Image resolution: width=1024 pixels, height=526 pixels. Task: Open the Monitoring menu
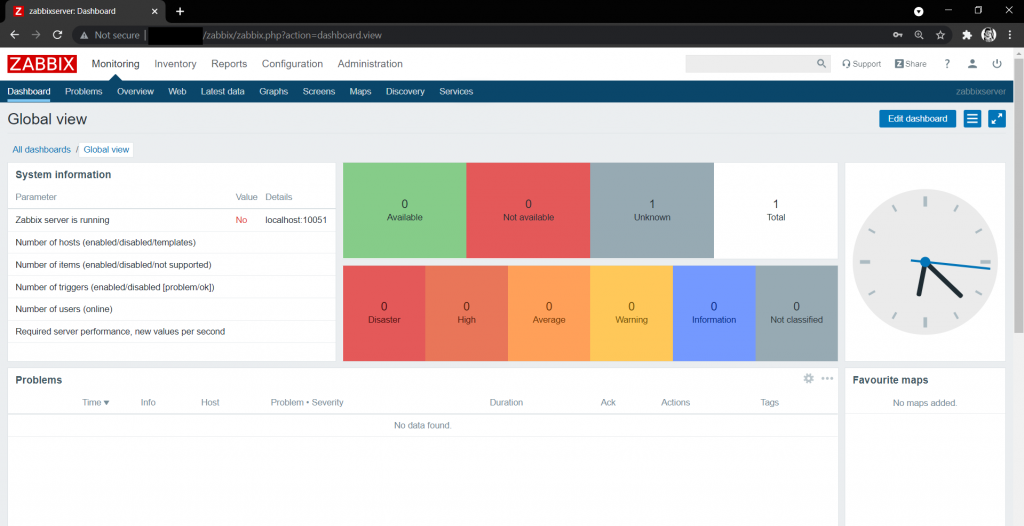(x=116, y=64)
